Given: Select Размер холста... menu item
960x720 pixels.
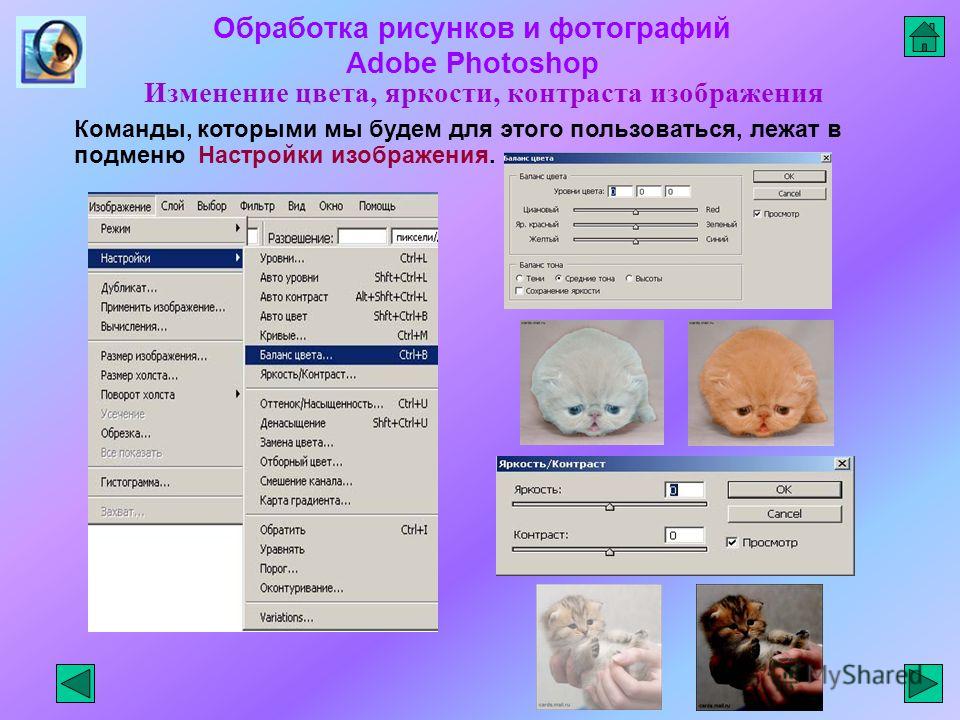Looking at the screenshot, I should pos(165,375).
